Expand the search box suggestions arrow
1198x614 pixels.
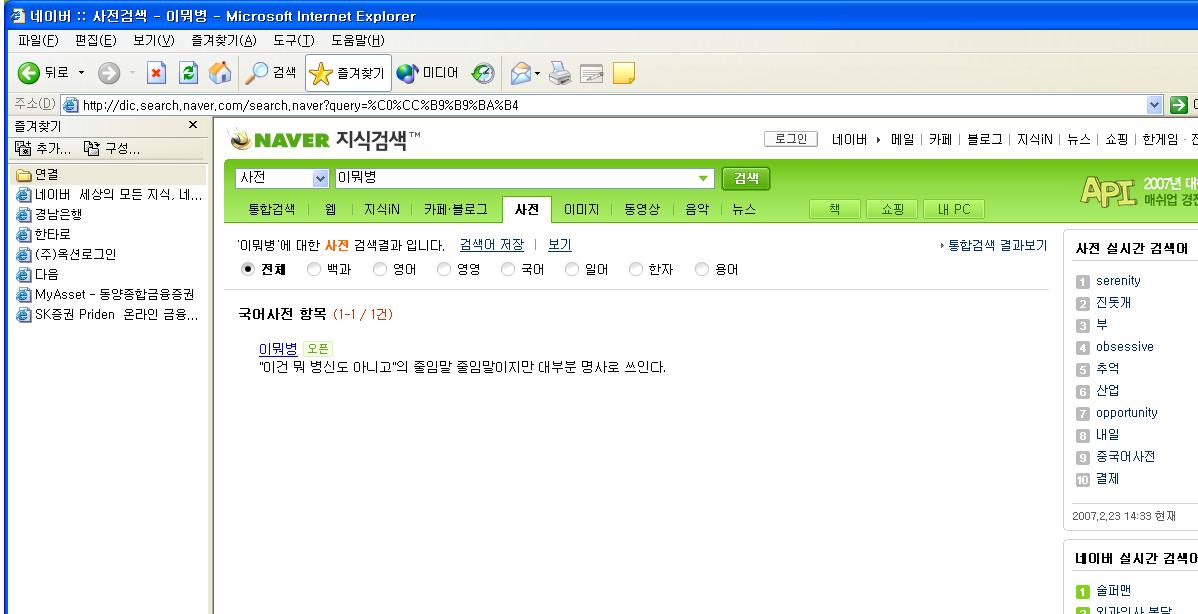pyautogui.click(x=703, y=179)
